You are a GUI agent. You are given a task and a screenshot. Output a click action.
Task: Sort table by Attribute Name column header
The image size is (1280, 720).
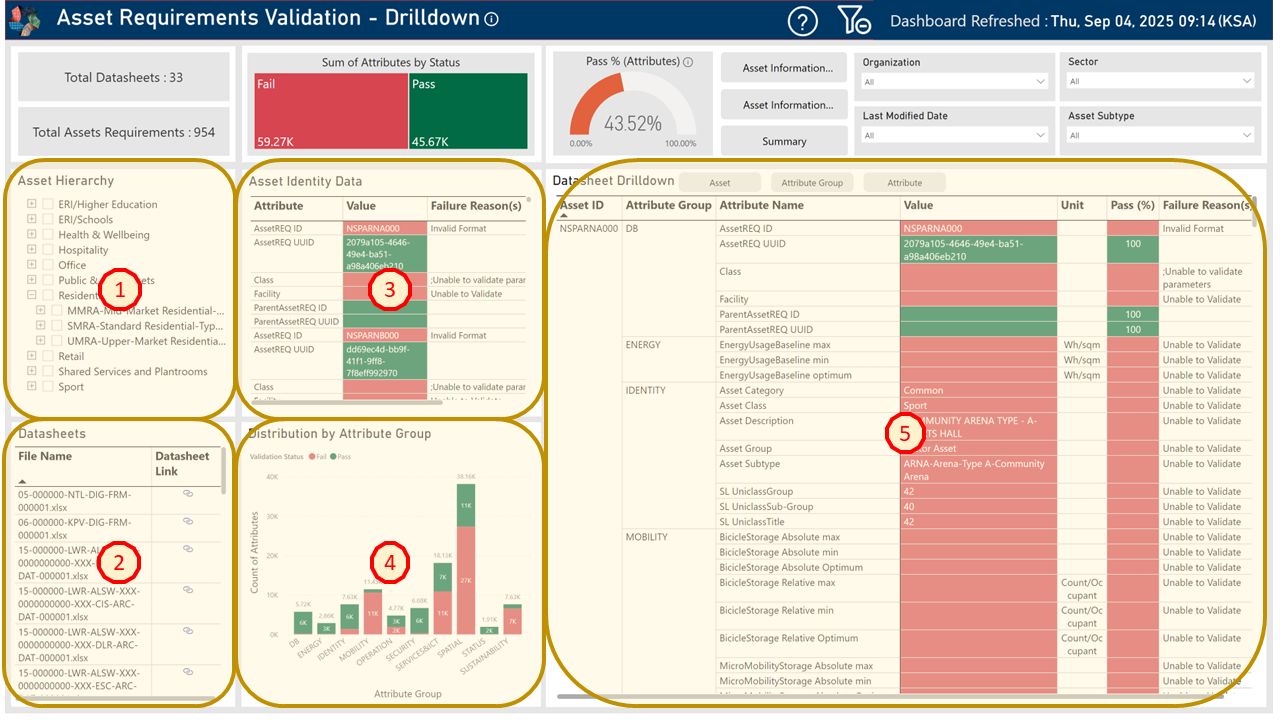(x=761, y=205)
